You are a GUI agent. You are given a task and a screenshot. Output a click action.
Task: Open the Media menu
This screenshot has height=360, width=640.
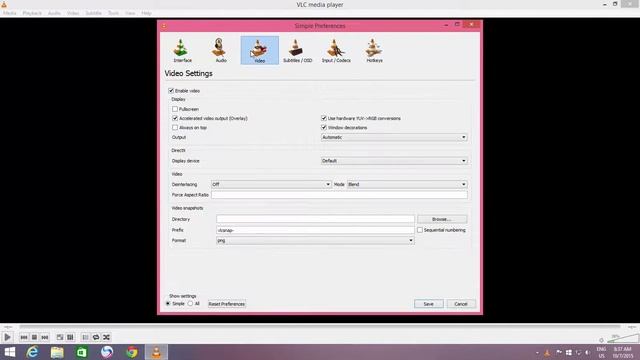10,13
